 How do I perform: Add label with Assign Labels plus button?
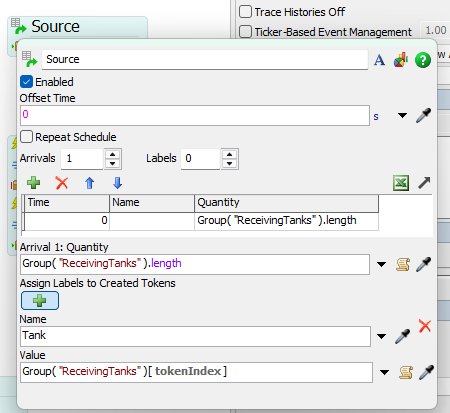pos(40,301)
